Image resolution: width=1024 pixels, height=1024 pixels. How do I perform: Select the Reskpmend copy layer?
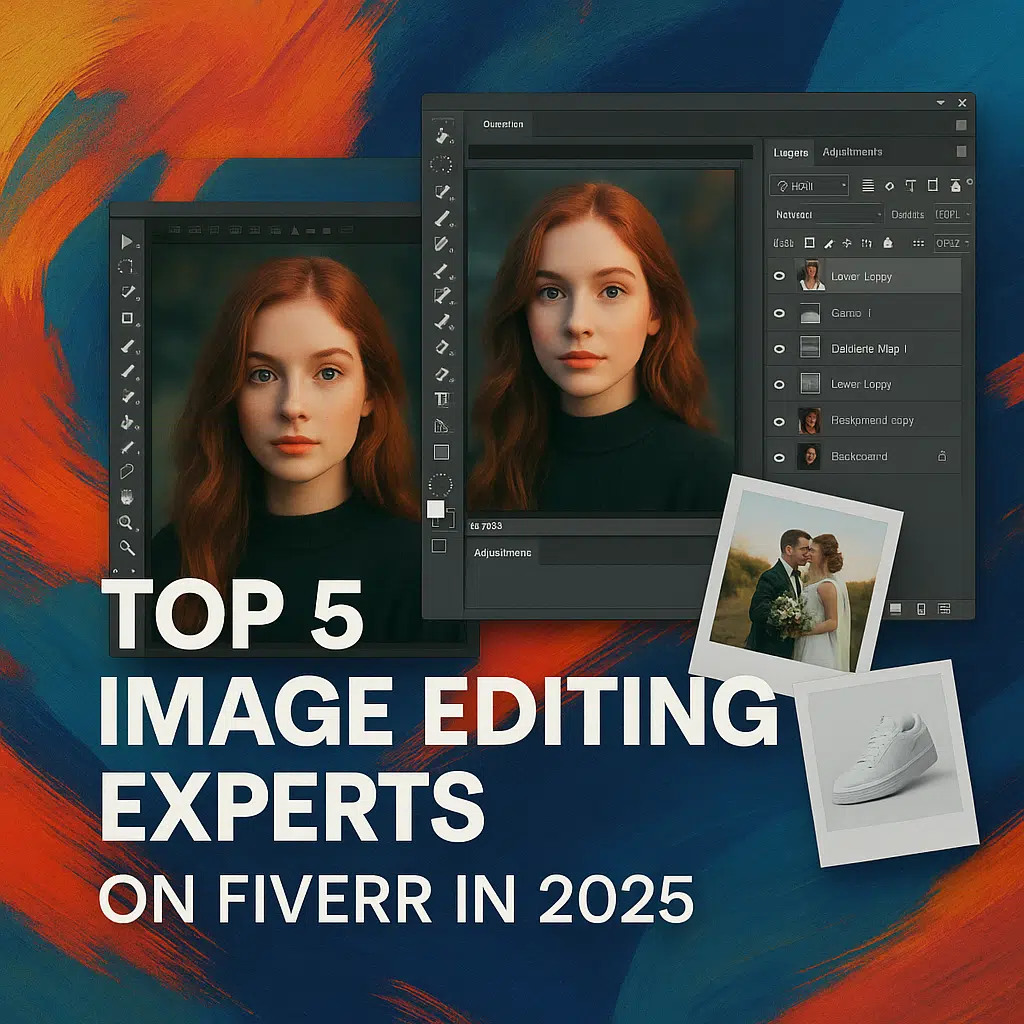pos(872,421)
